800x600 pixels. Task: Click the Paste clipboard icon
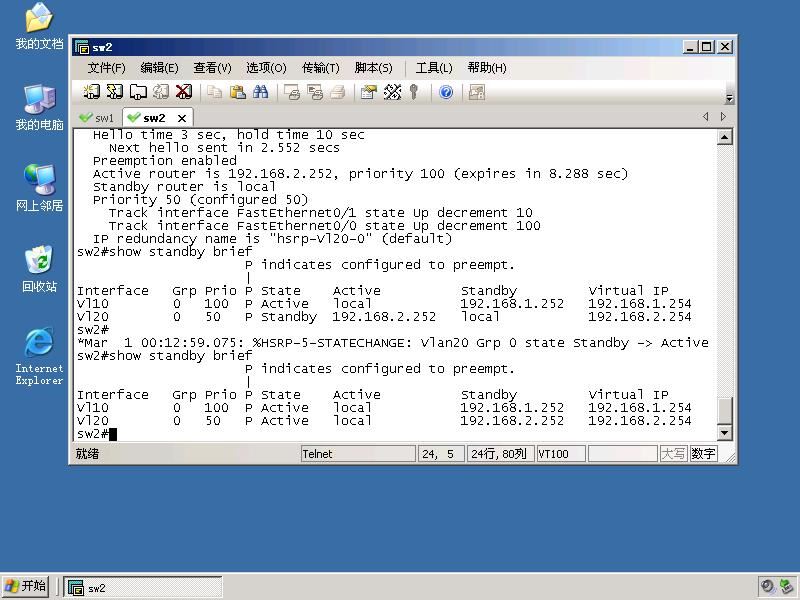(x=238, y=92)
